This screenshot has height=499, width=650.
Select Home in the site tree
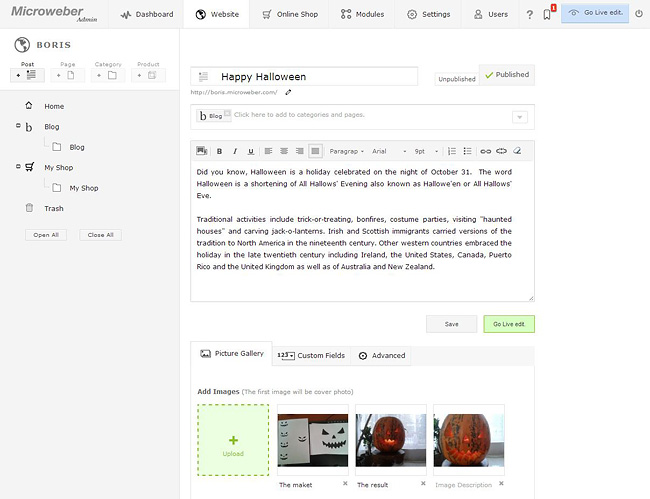coord(54,107)
